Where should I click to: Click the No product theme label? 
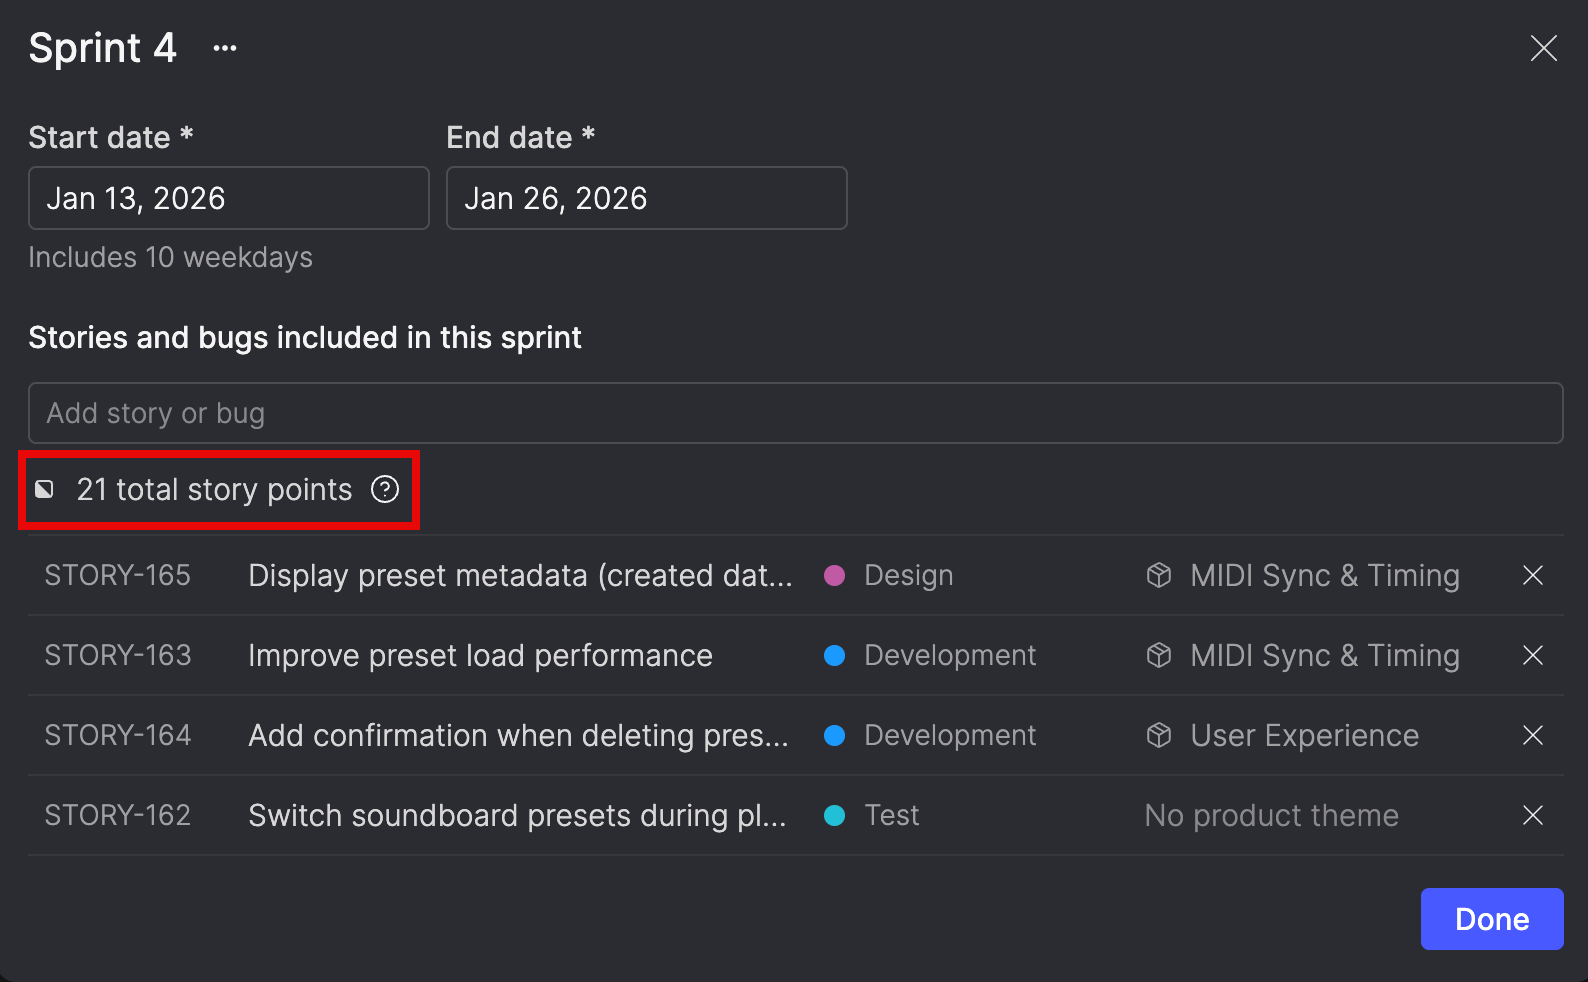(1271, 815)
